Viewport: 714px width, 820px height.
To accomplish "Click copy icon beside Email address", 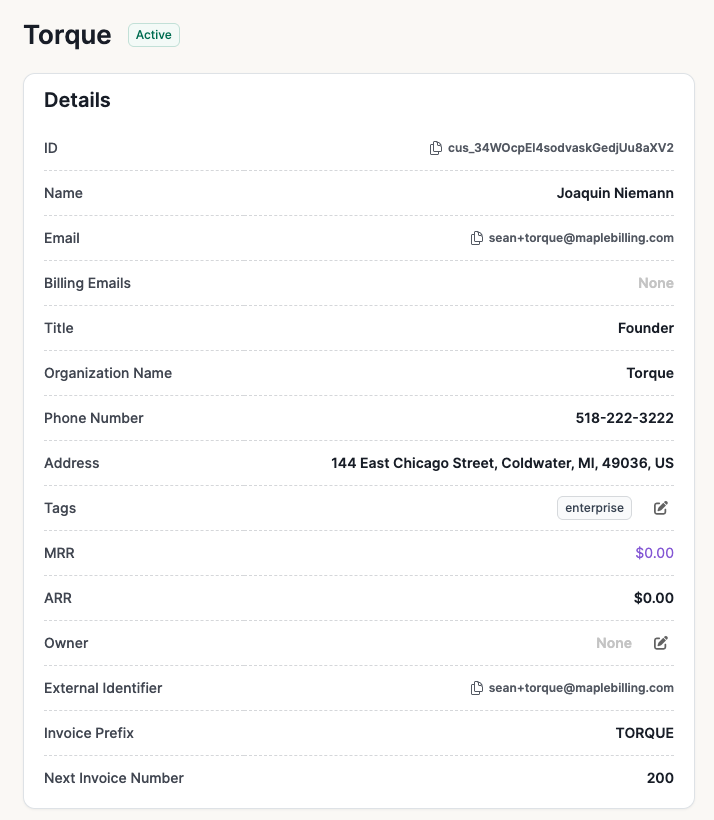I will (477, 238).
